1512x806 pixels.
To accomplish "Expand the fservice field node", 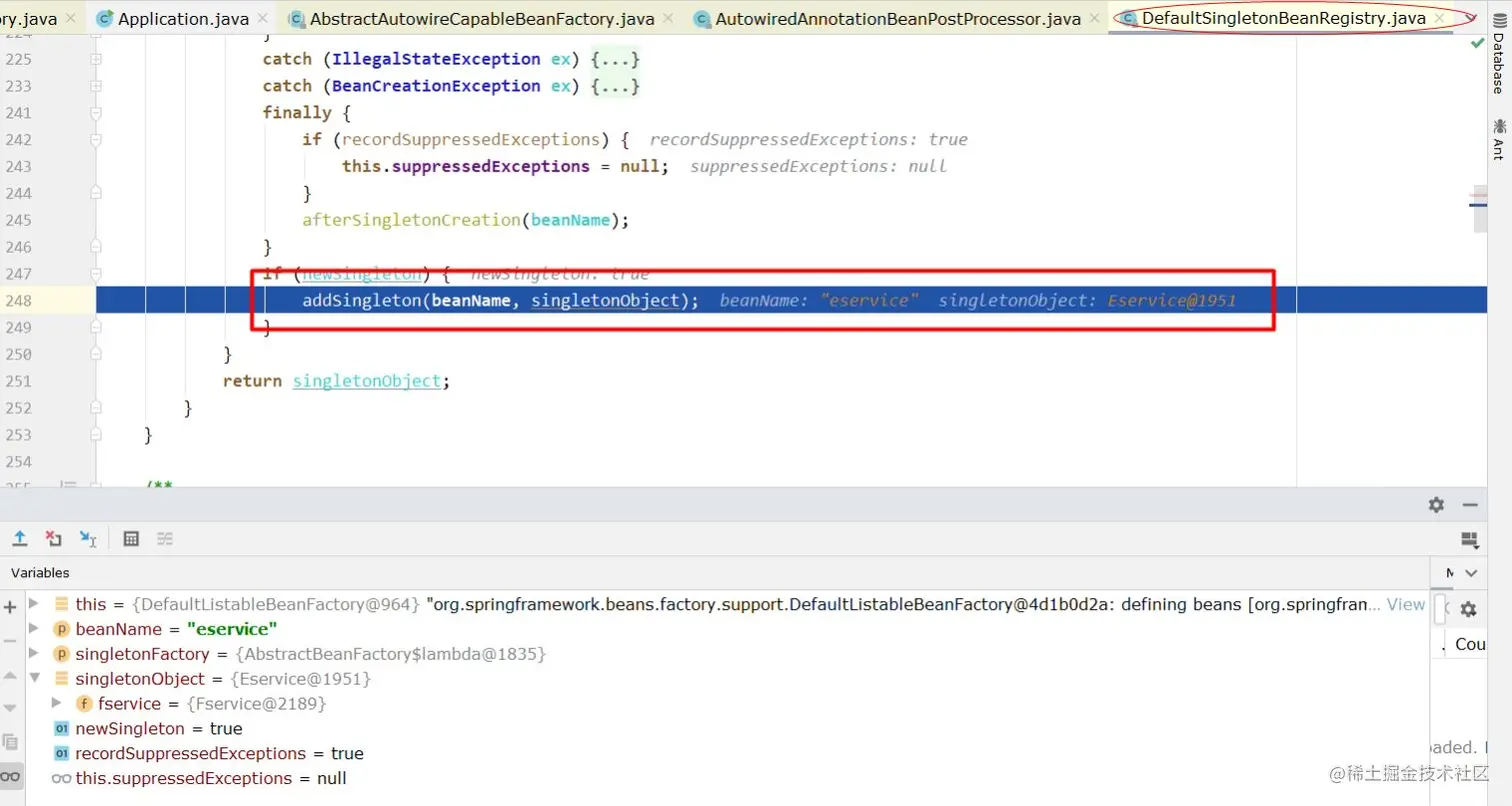I will pyautogui.click(x=57, y=704).
